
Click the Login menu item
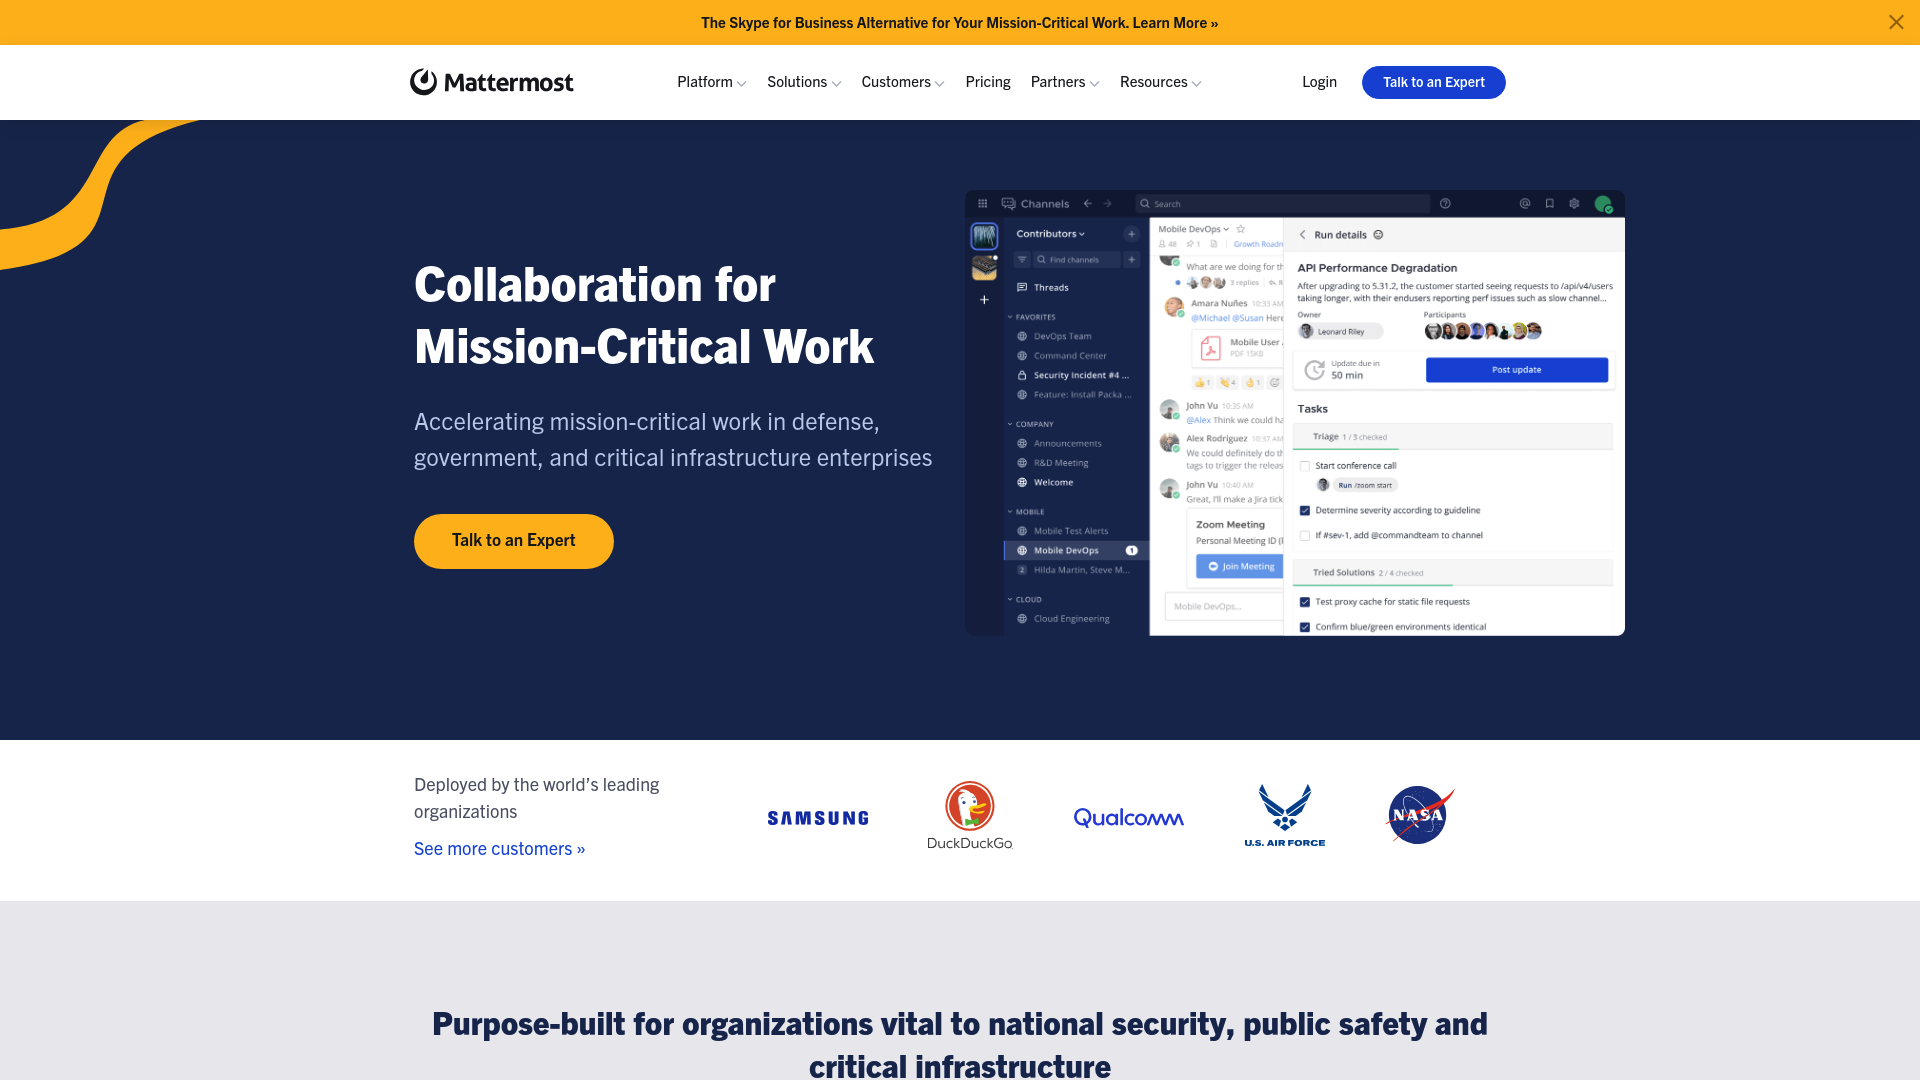click(x=1319, y=82)
